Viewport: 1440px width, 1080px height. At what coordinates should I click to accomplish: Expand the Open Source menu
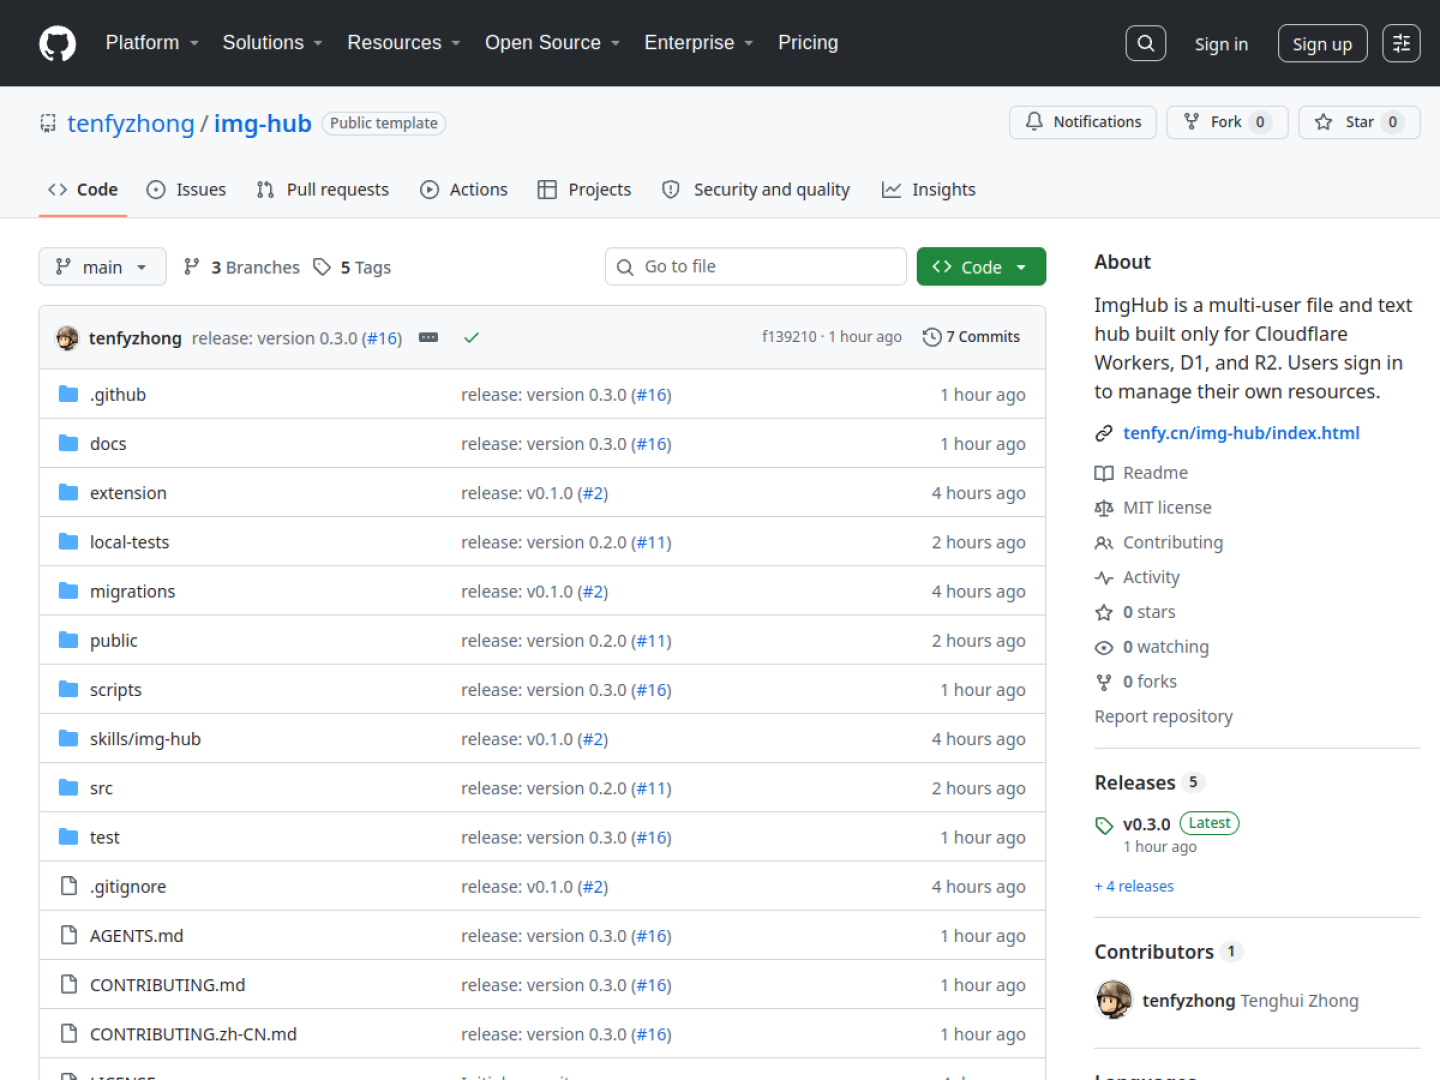tap(553, 43)
